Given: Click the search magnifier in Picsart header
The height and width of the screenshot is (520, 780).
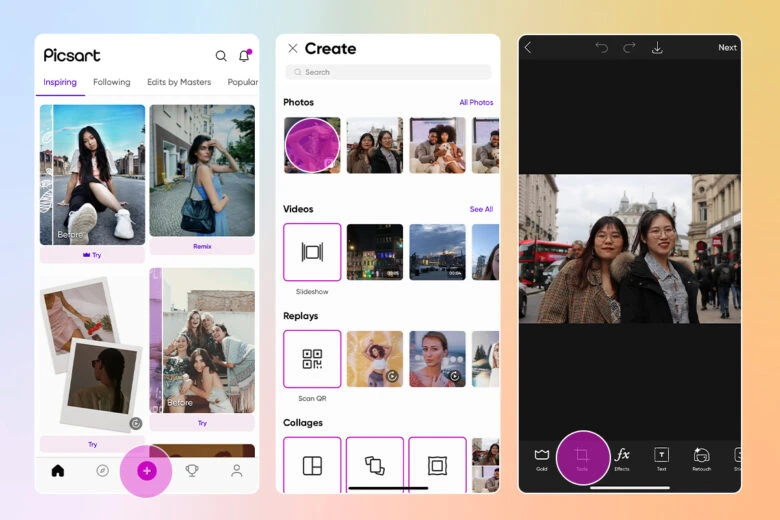Looking at the screenshot, I should click(221, 56).
